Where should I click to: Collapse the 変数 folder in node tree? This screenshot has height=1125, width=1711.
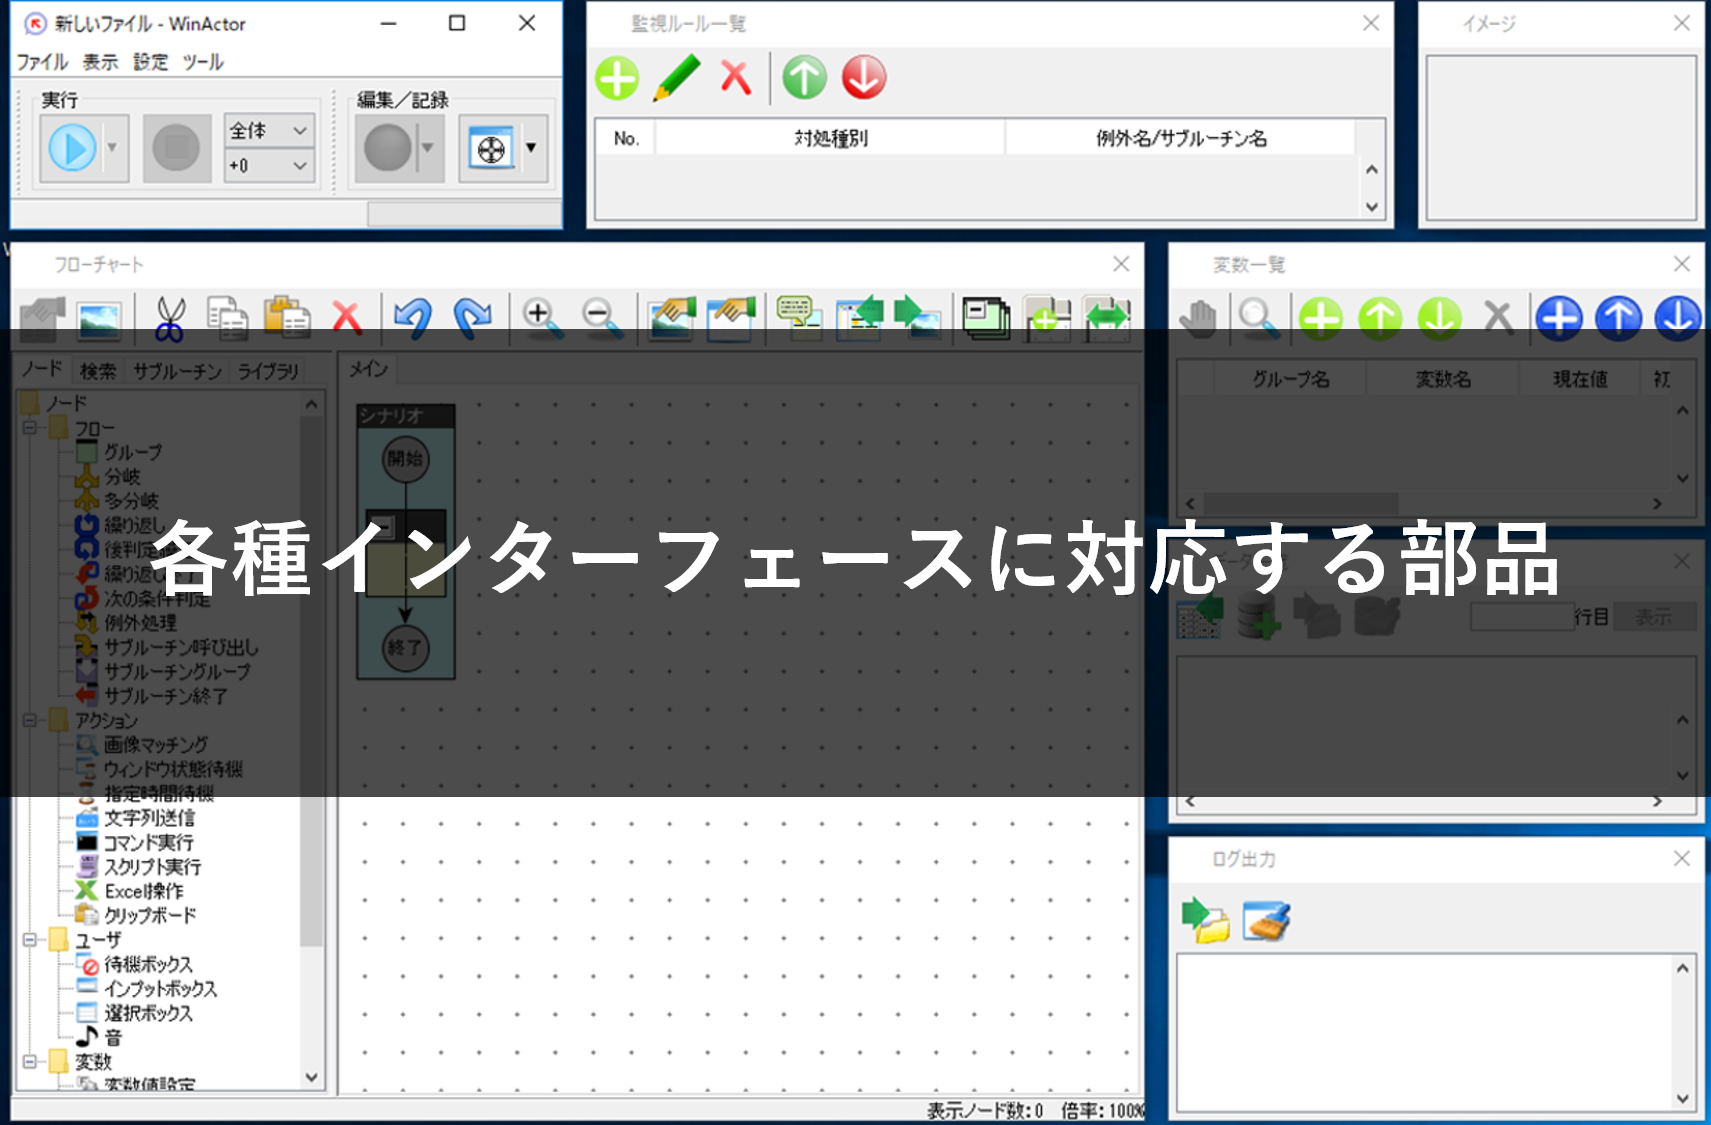(30, 1061)
